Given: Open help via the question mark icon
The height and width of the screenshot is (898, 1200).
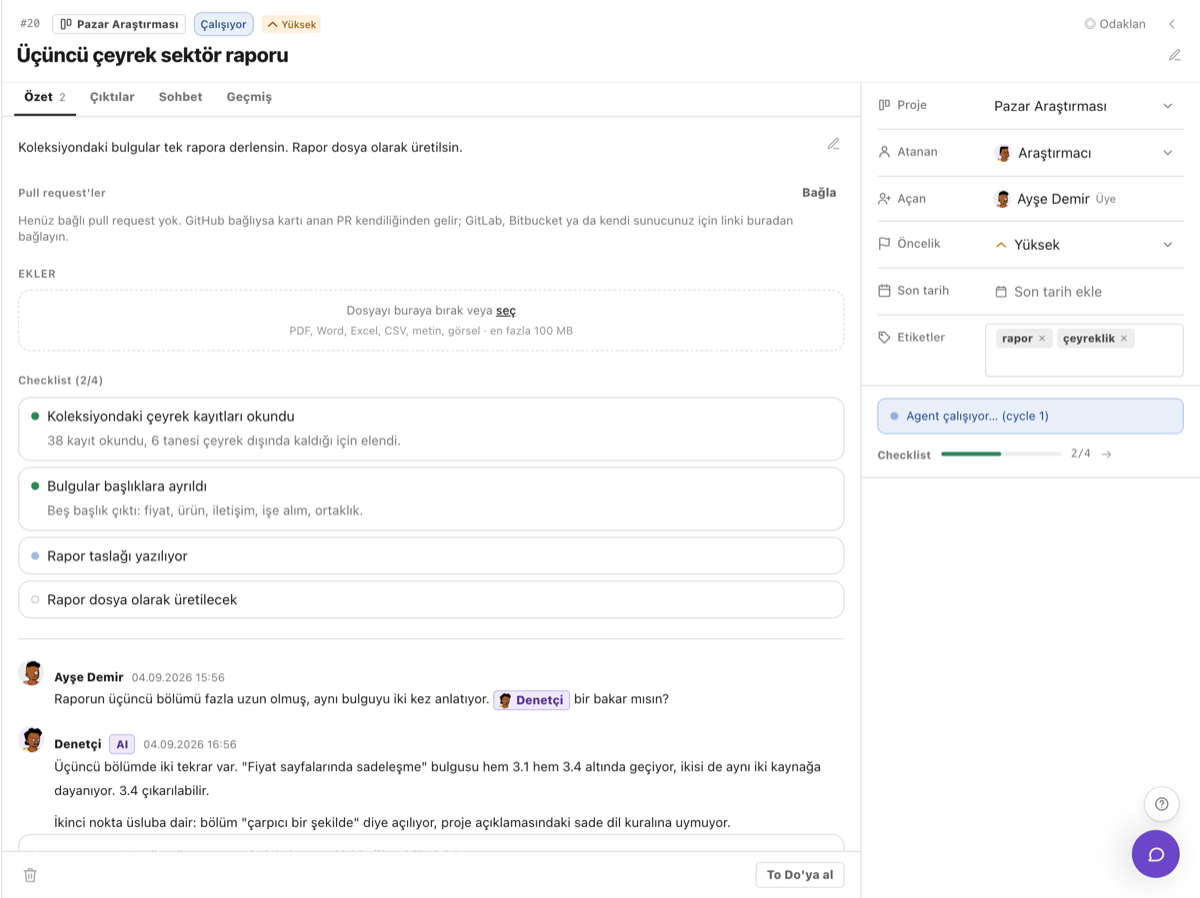Looking at the screenshot, I should pyautogui.click(x=1161, y=804).
